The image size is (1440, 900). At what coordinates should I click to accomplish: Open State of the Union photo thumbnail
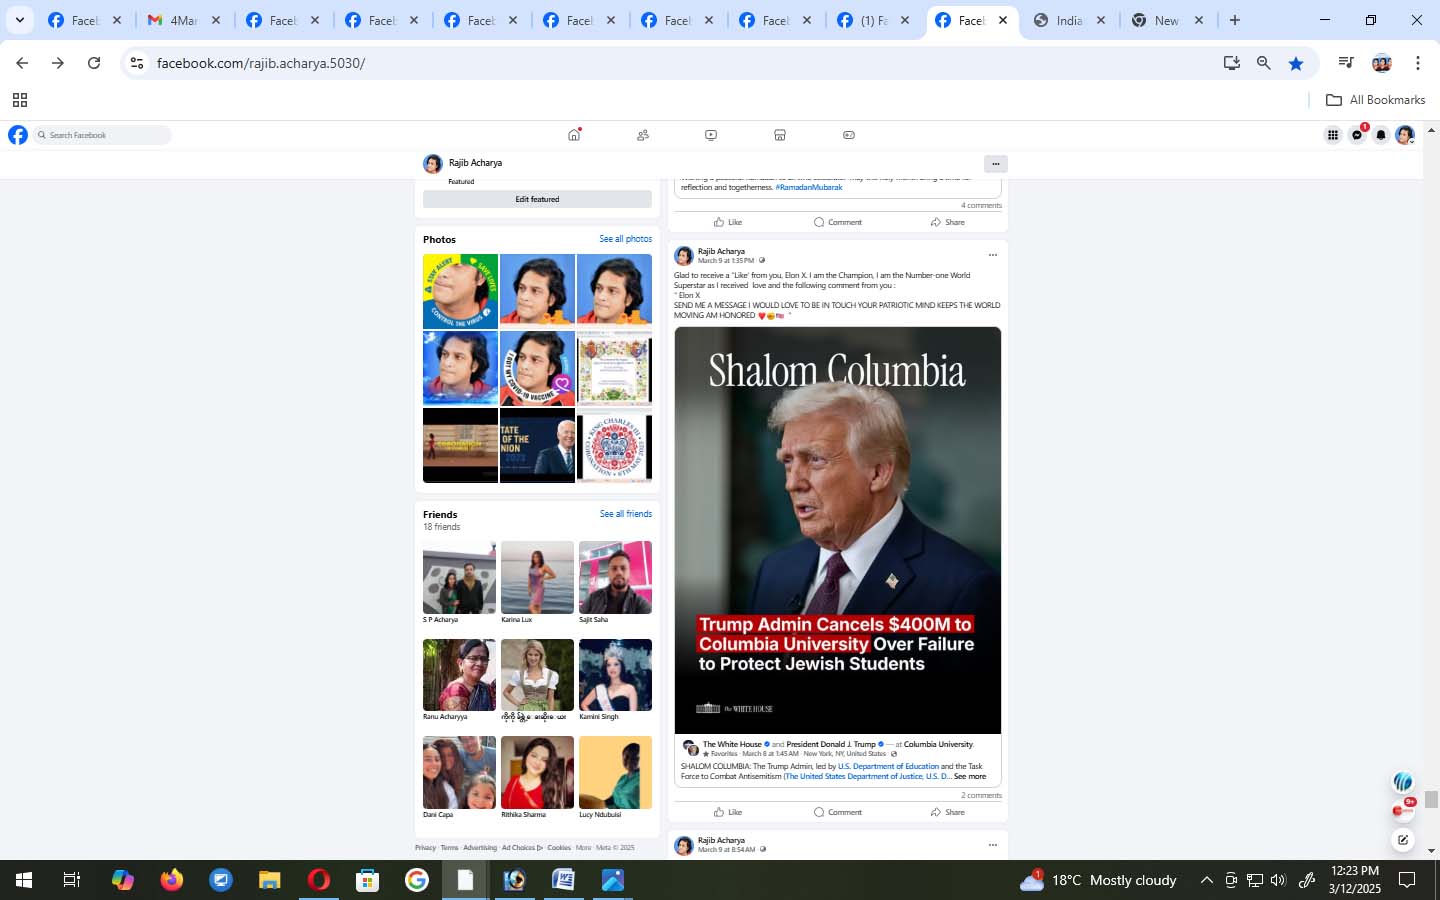click(537, 445)
